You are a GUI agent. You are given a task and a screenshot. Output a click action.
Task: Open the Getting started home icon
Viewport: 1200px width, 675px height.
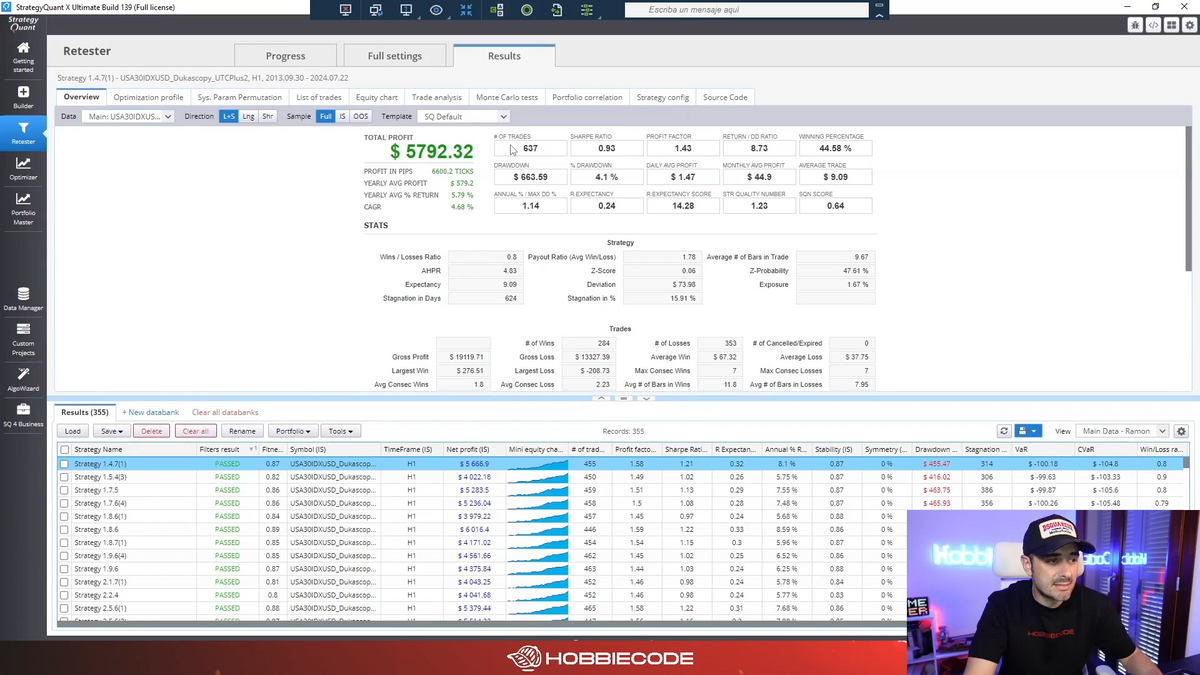point(23,56)
